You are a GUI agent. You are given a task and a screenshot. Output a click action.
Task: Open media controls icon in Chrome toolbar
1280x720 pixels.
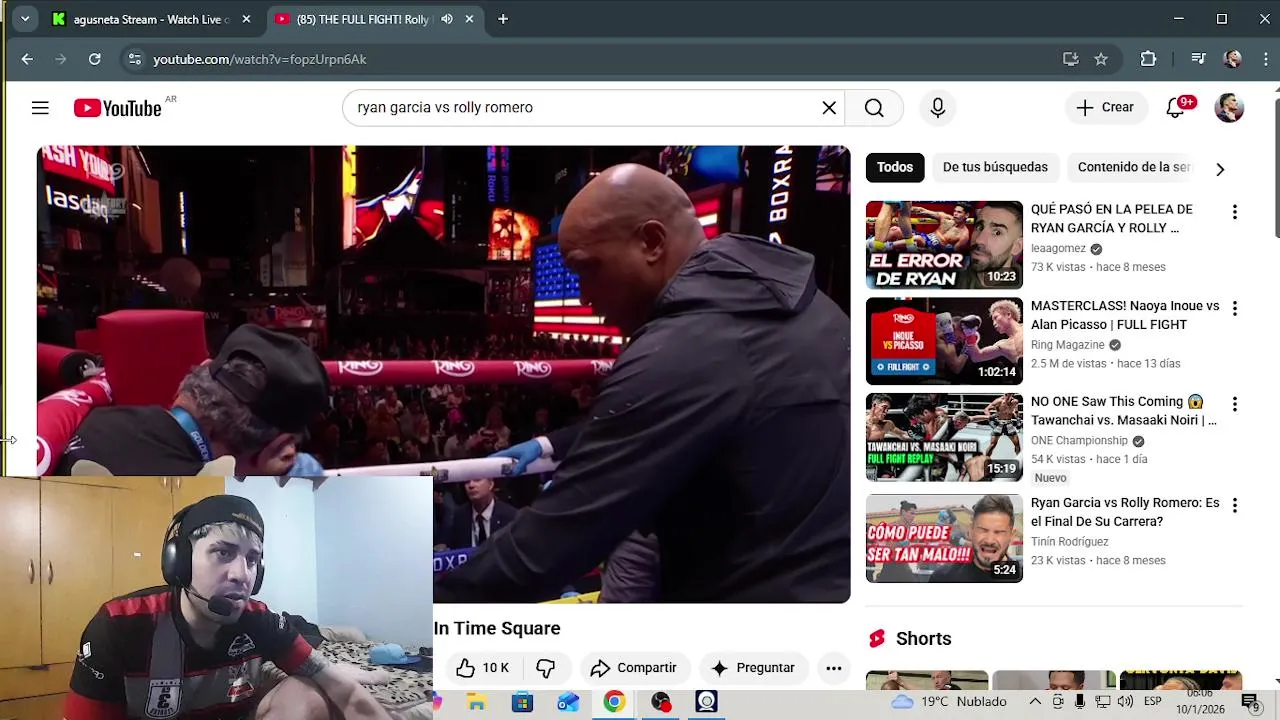click(1198, 59)
